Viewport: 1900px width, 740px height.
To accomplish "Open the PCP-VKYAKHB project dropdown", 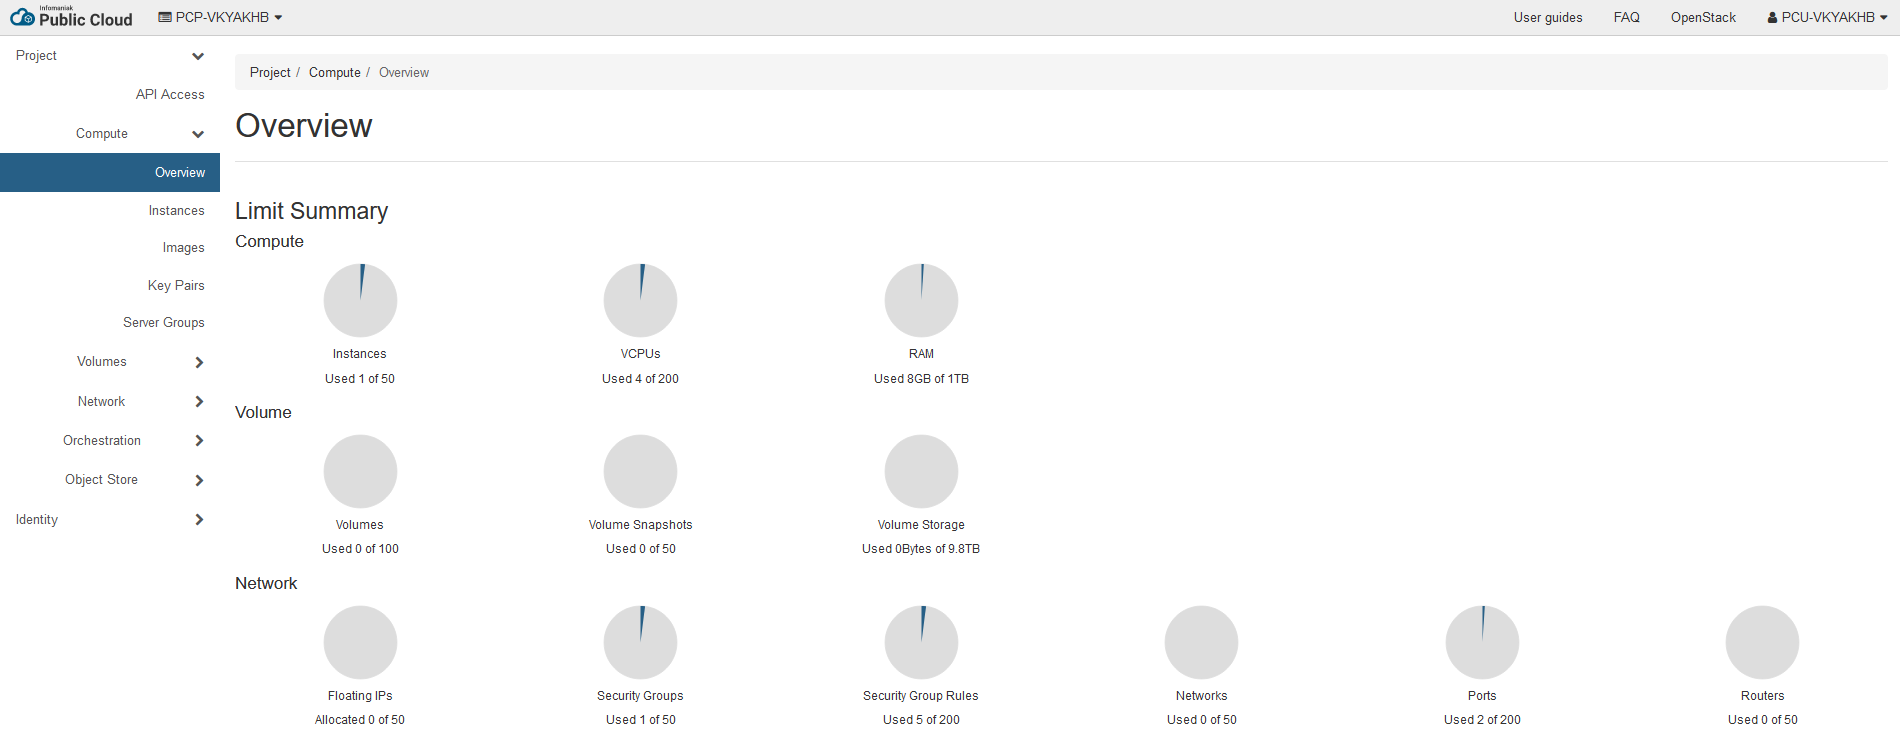I will pos(220,17).
